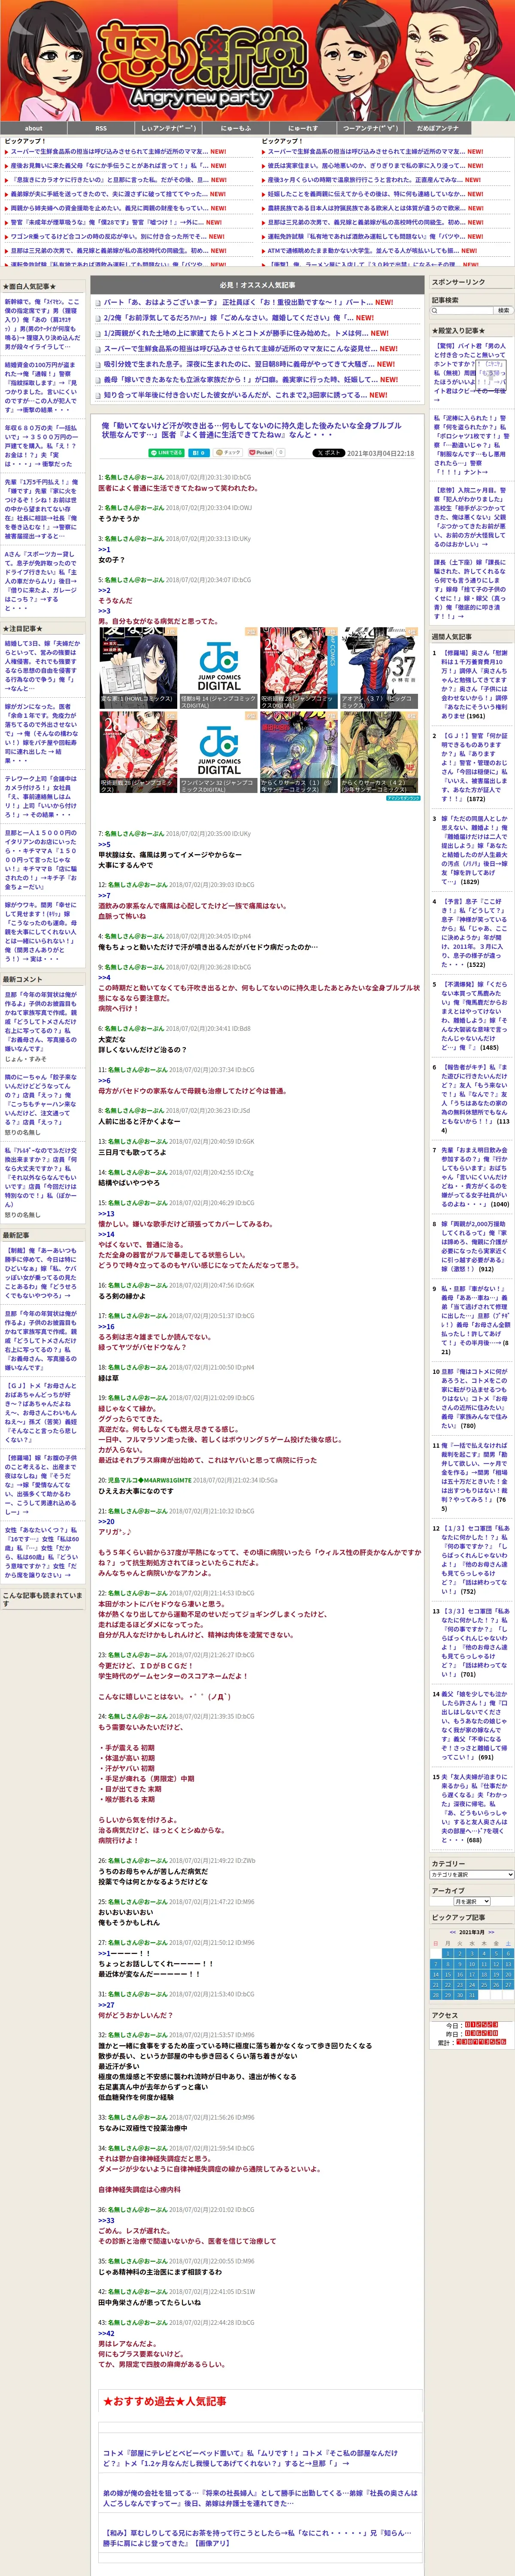
Task: Click the こんな記事も読まれています heading
Action: tap(43, 1599)
